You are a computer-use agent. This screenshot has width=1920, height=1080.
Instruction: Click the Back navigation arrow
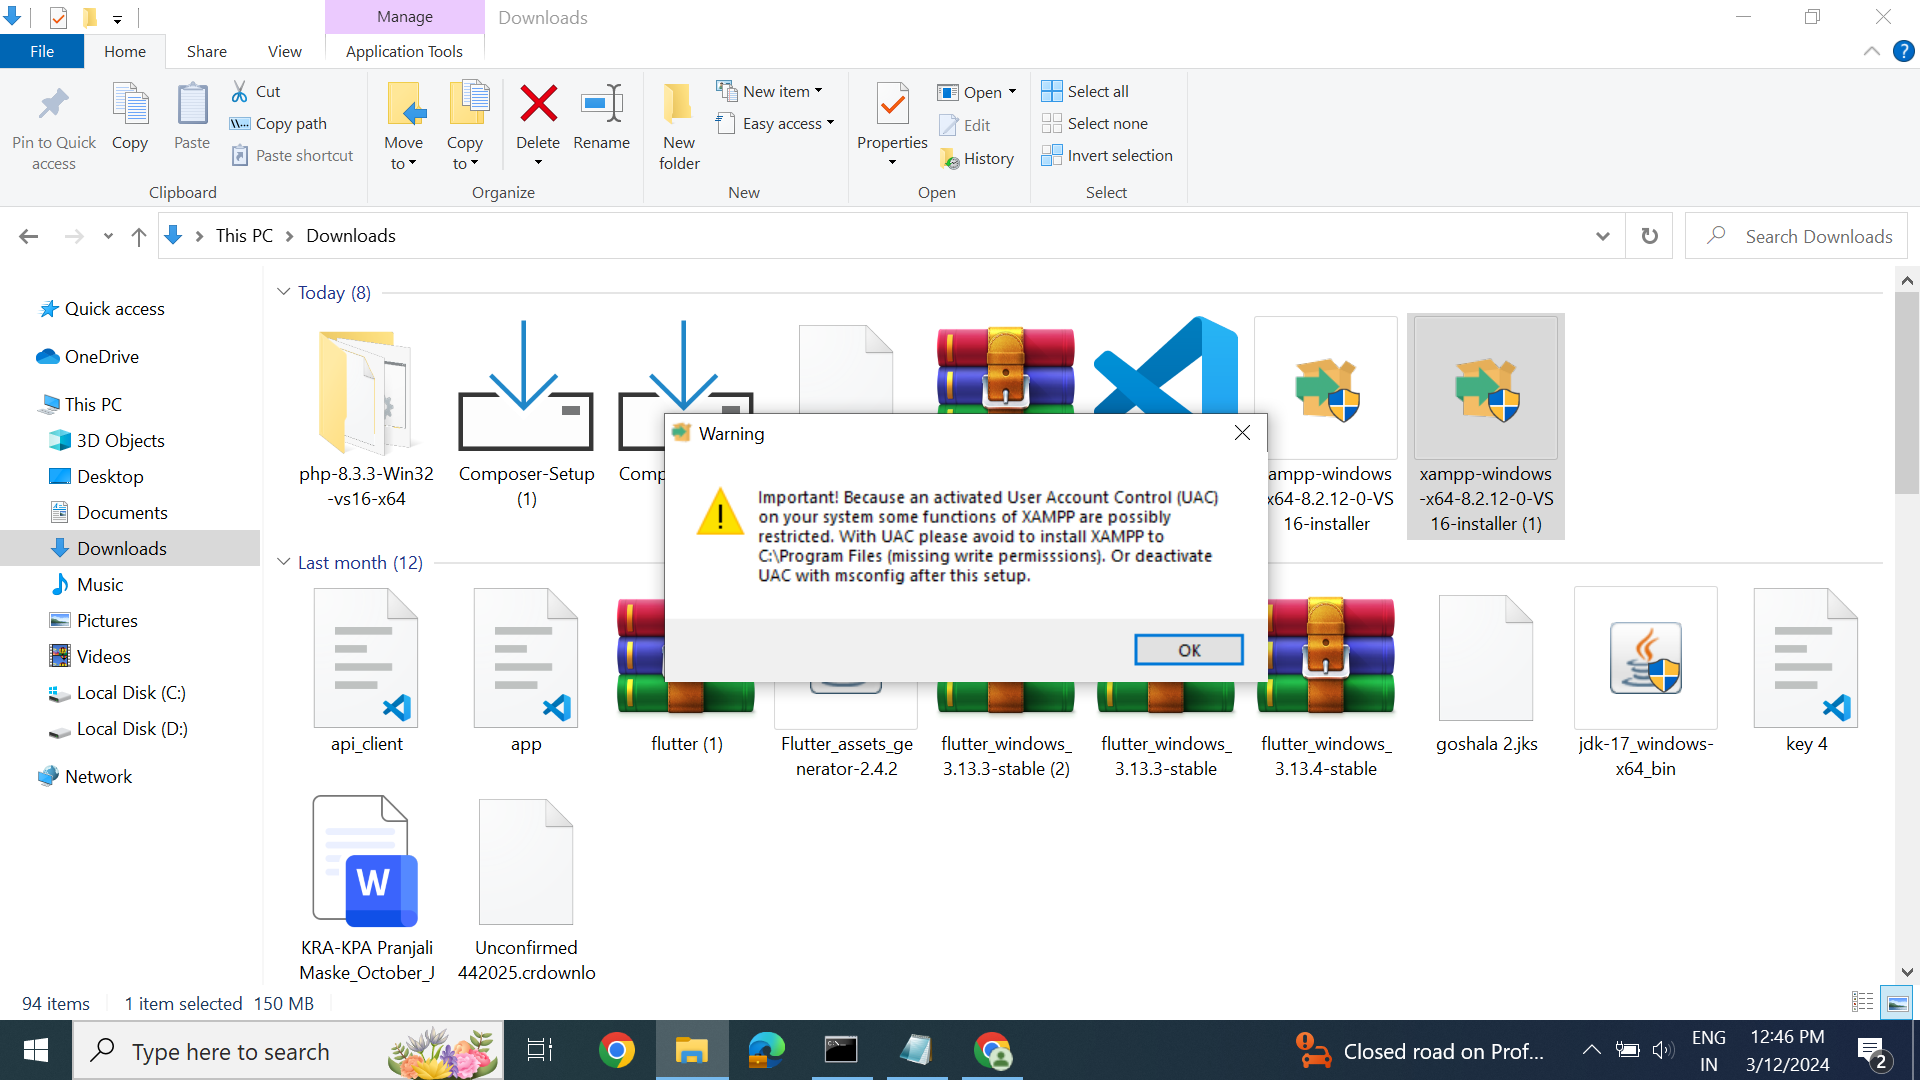pyautogui.click(x=29, y=236)
